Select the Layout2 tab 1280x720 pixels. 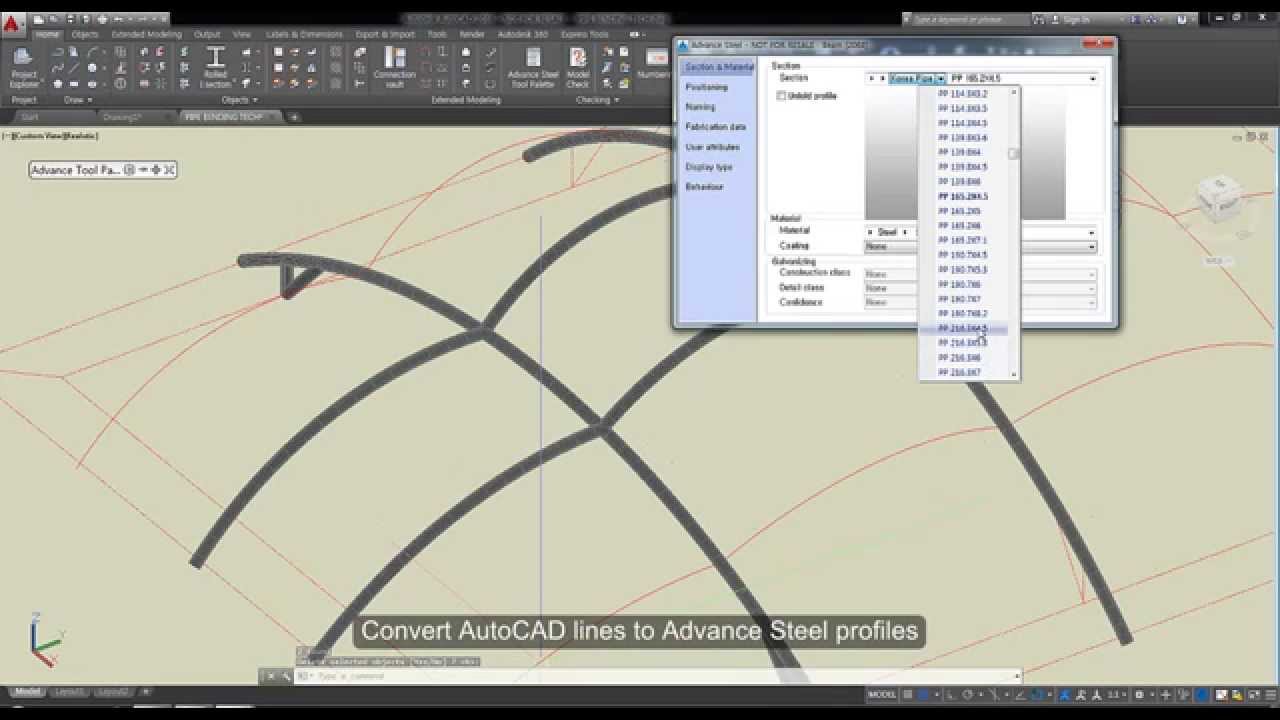pos(113,691)
